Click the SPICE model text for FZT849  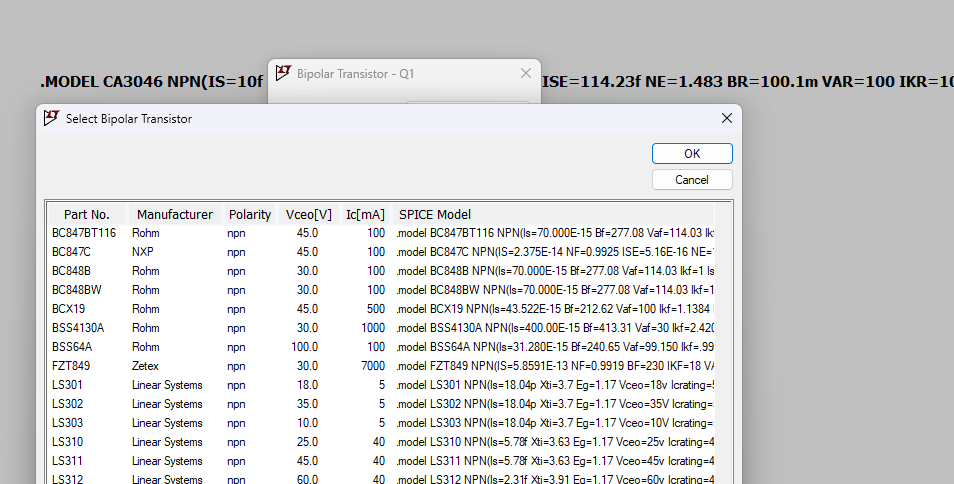(x=555, y=366)
